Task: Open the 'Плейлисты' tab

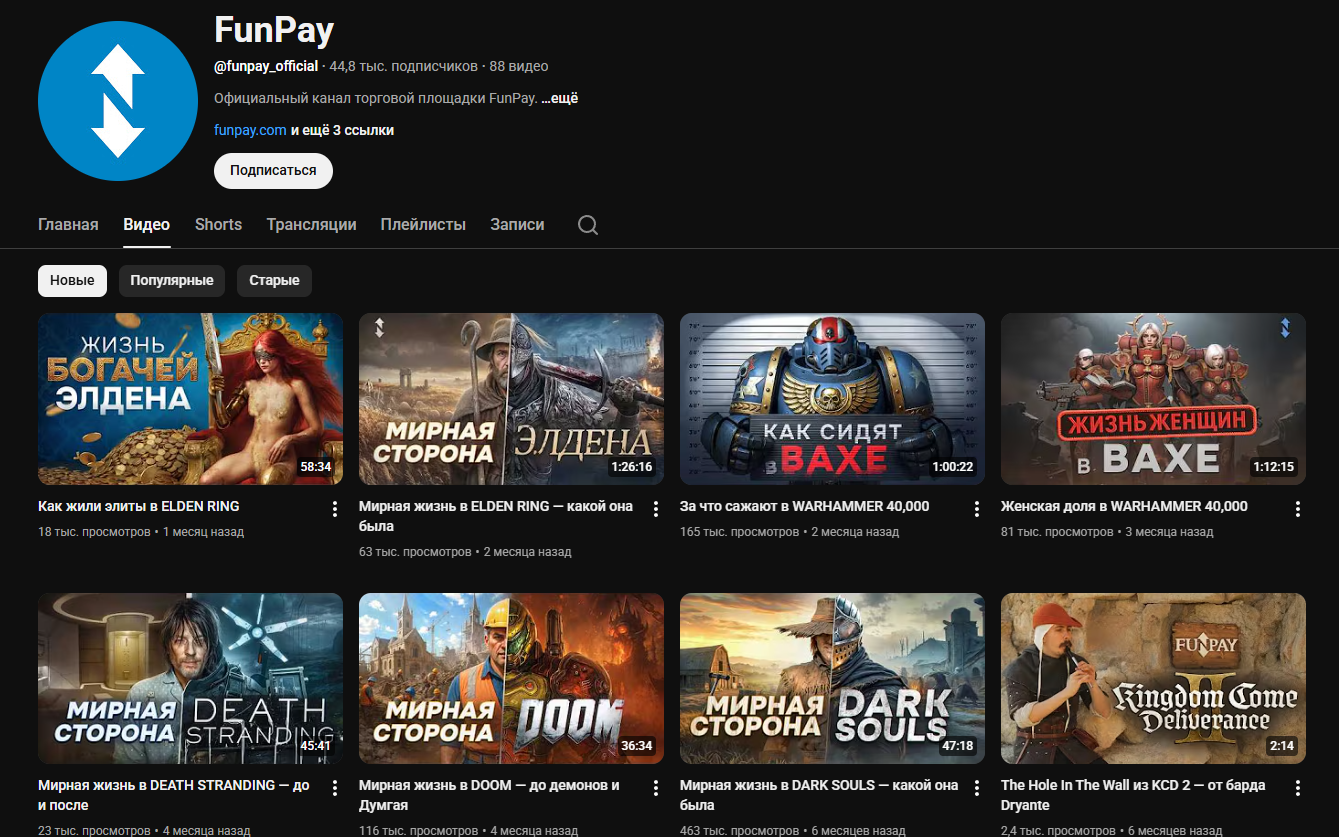Action: pyautogui.click(x=423, y=225)
